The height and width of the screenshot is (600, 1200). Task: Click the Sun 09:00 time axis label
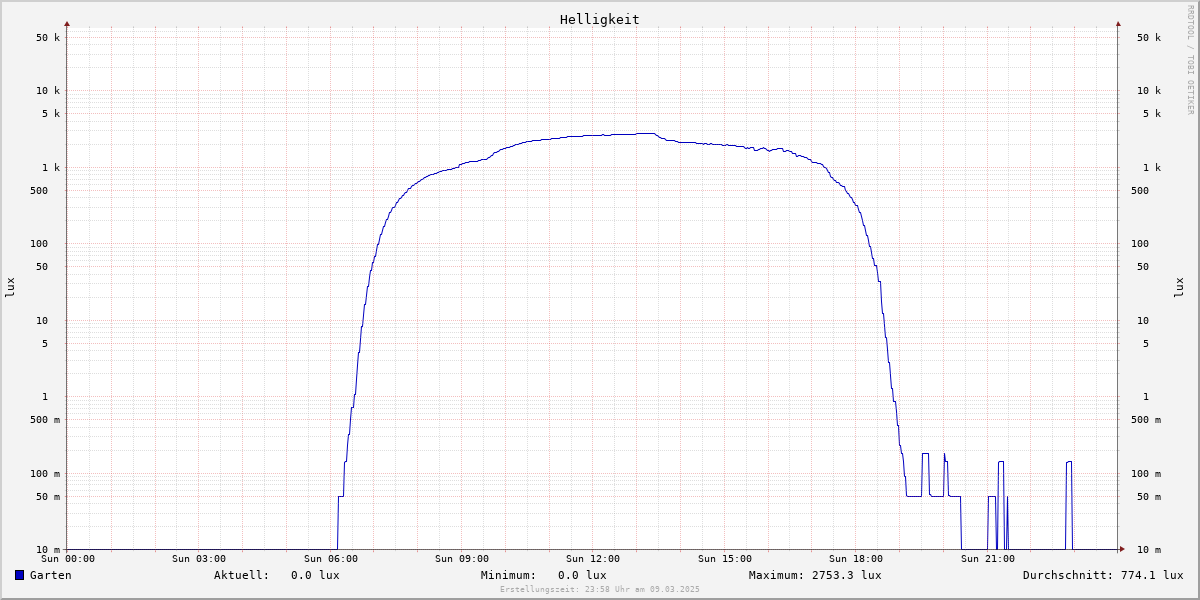[462, 559]
